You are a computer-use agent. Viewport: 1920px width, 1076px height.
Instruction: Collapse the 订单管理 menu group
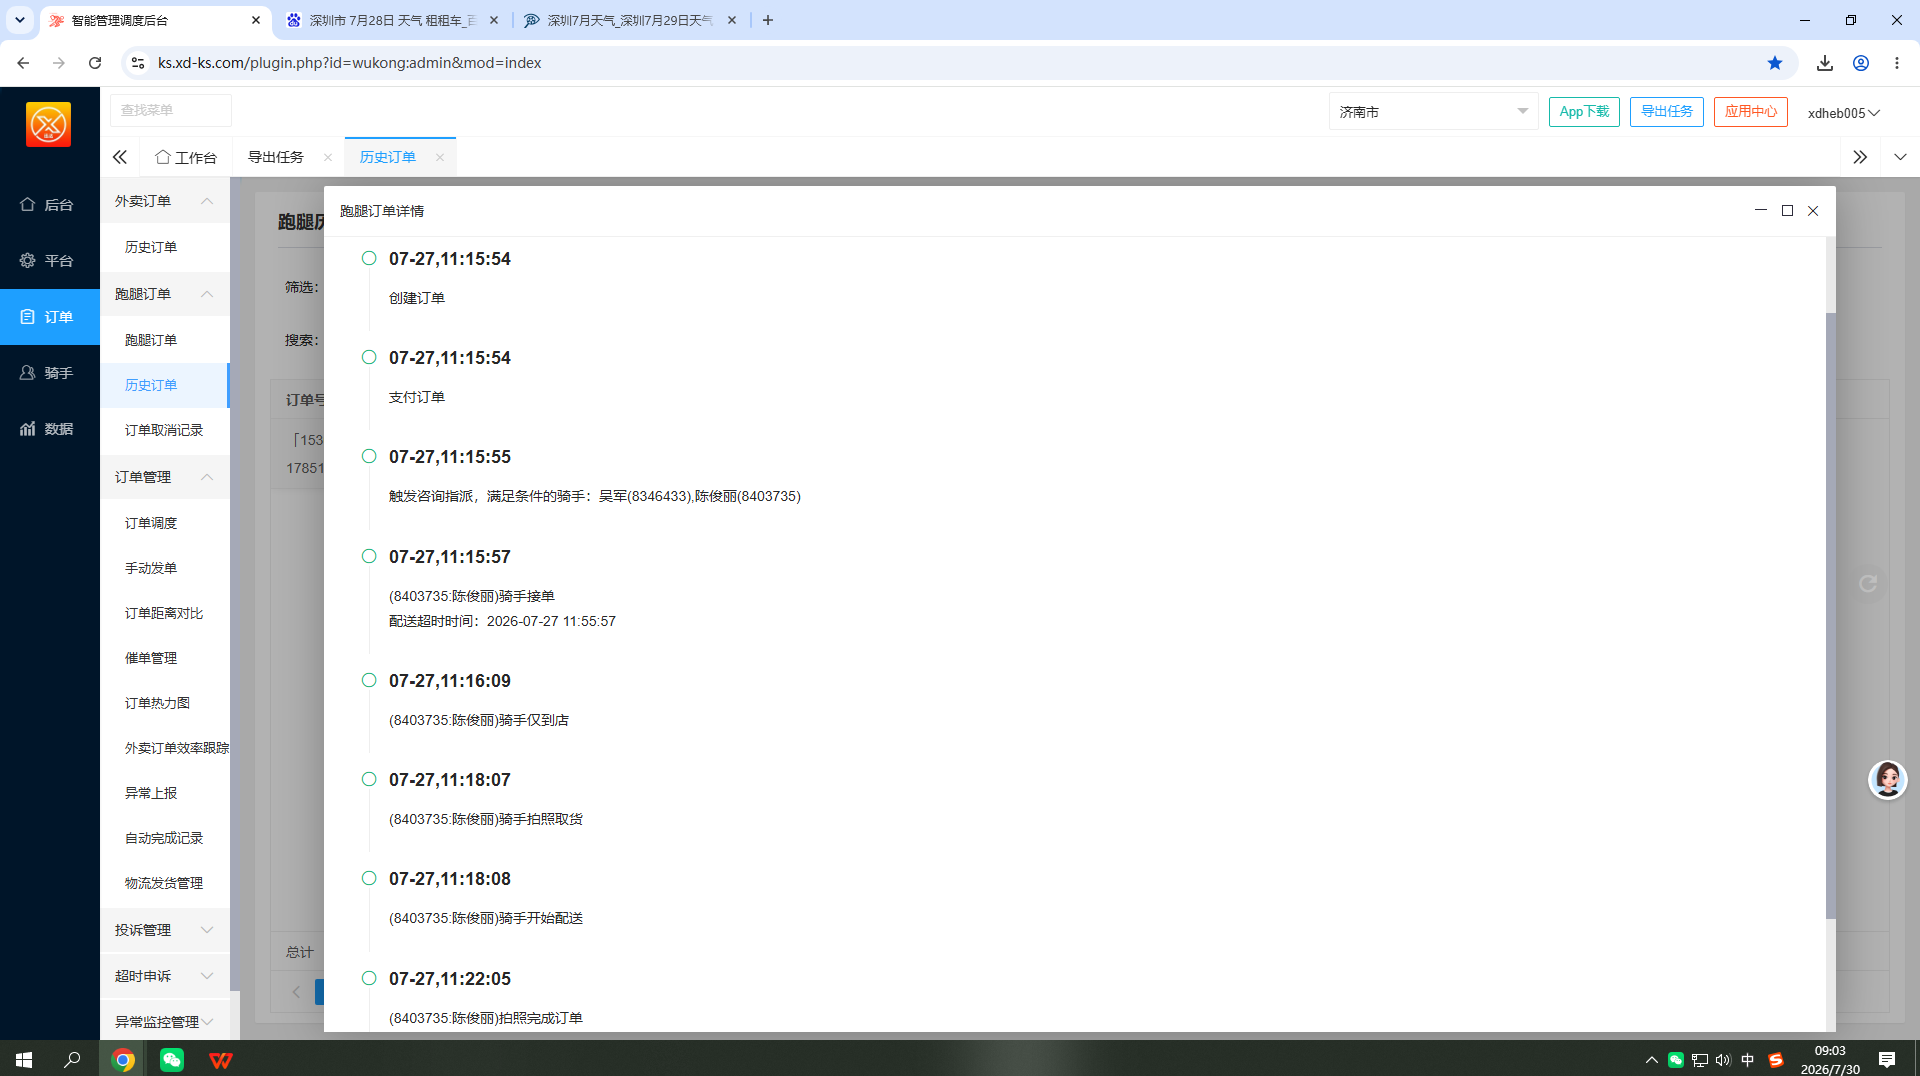tap(165, 477)
